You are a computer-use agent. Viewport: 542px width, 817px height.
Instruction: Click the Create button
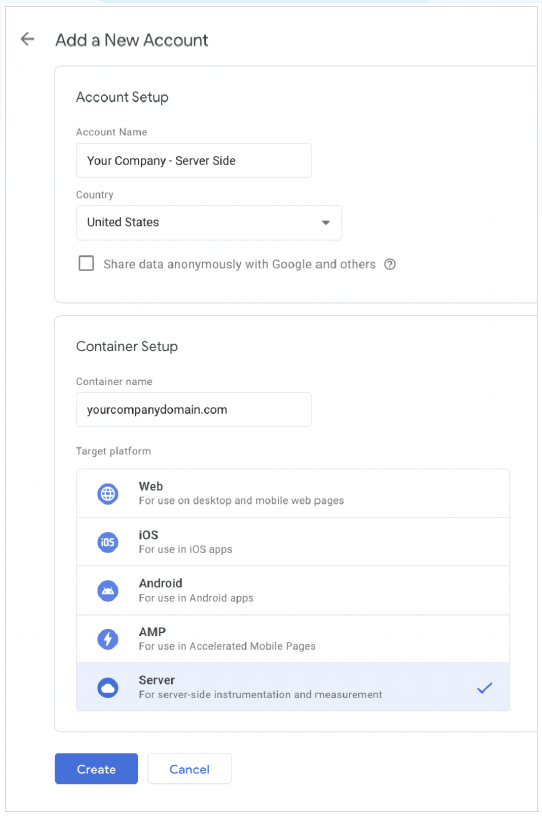96,769
